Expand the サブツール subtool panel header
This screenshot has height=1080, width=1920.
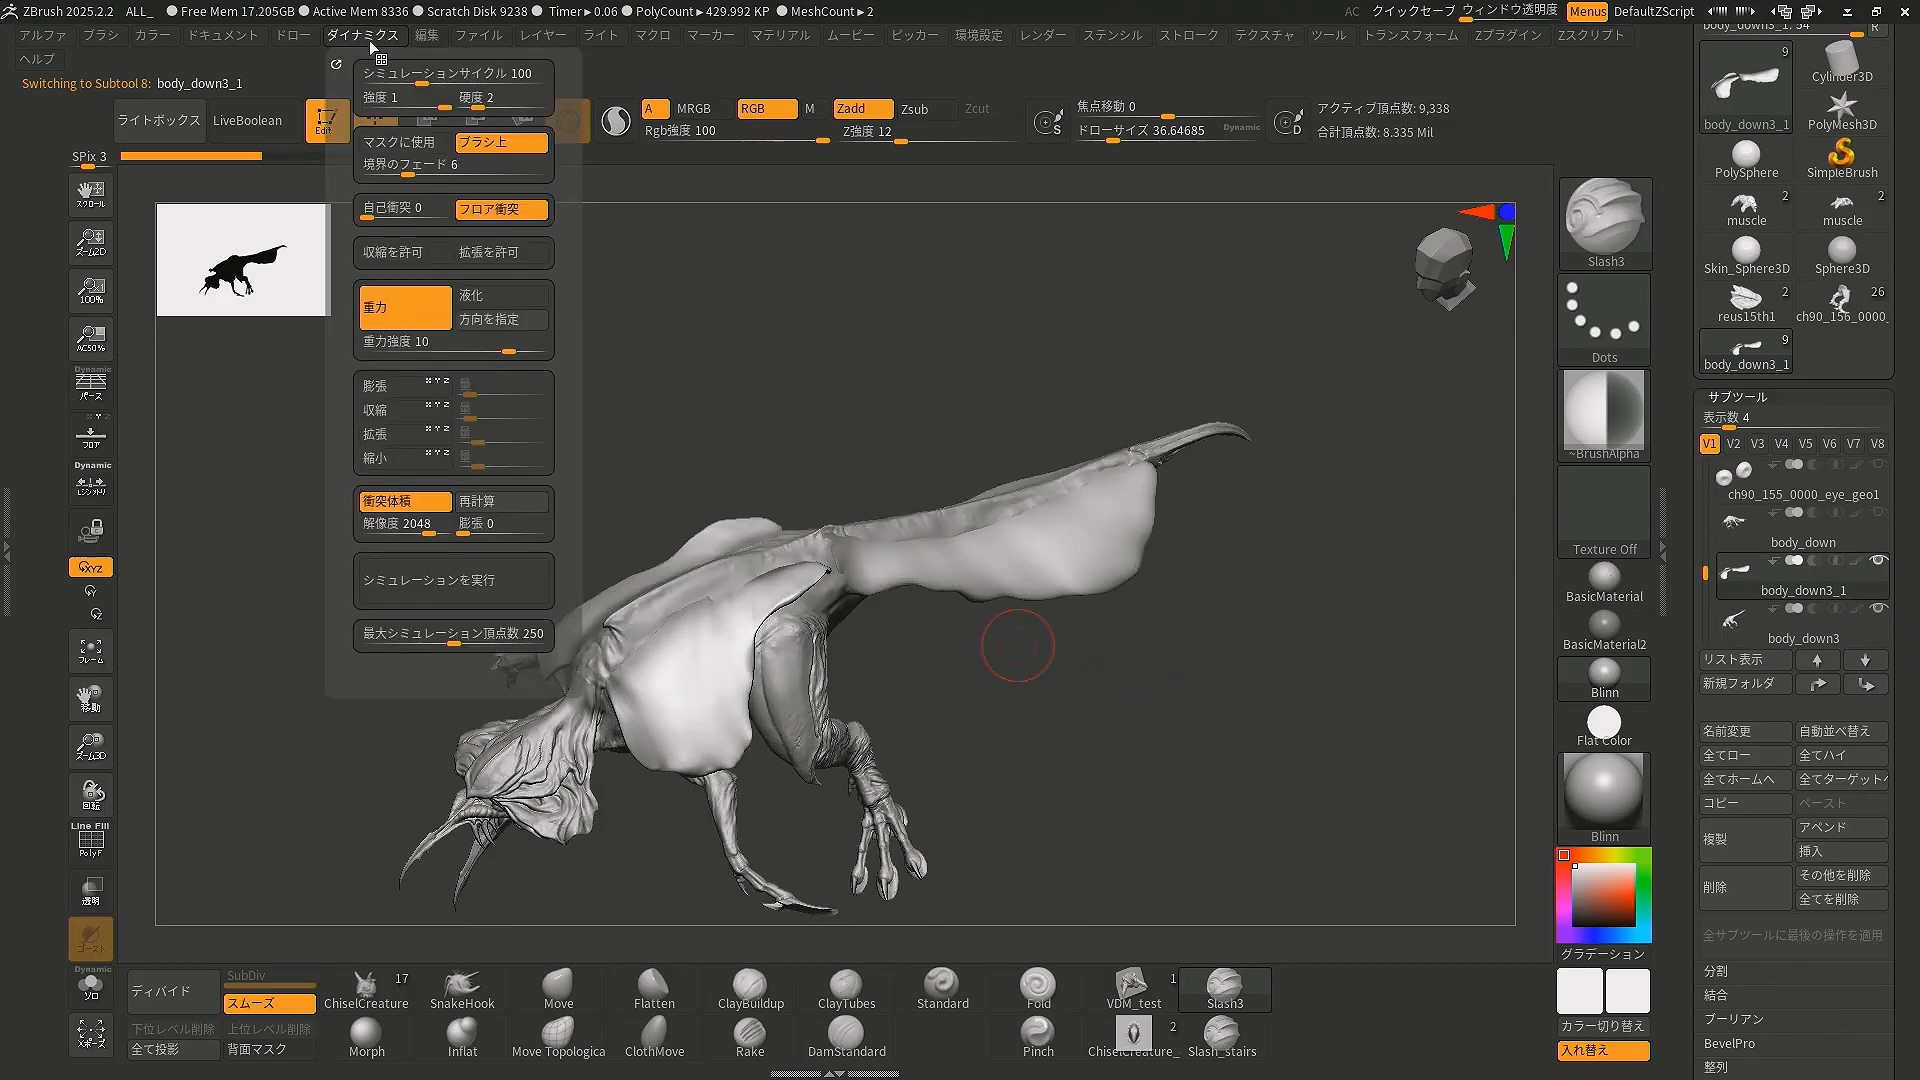coord(1737,397)
